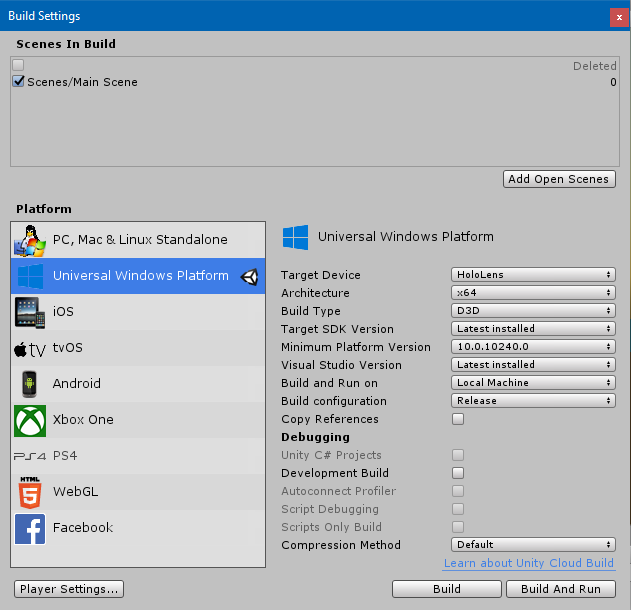
Task: Click the HTML5 WebGL icon
Action: pyautogui.click(x=30, y=492)
